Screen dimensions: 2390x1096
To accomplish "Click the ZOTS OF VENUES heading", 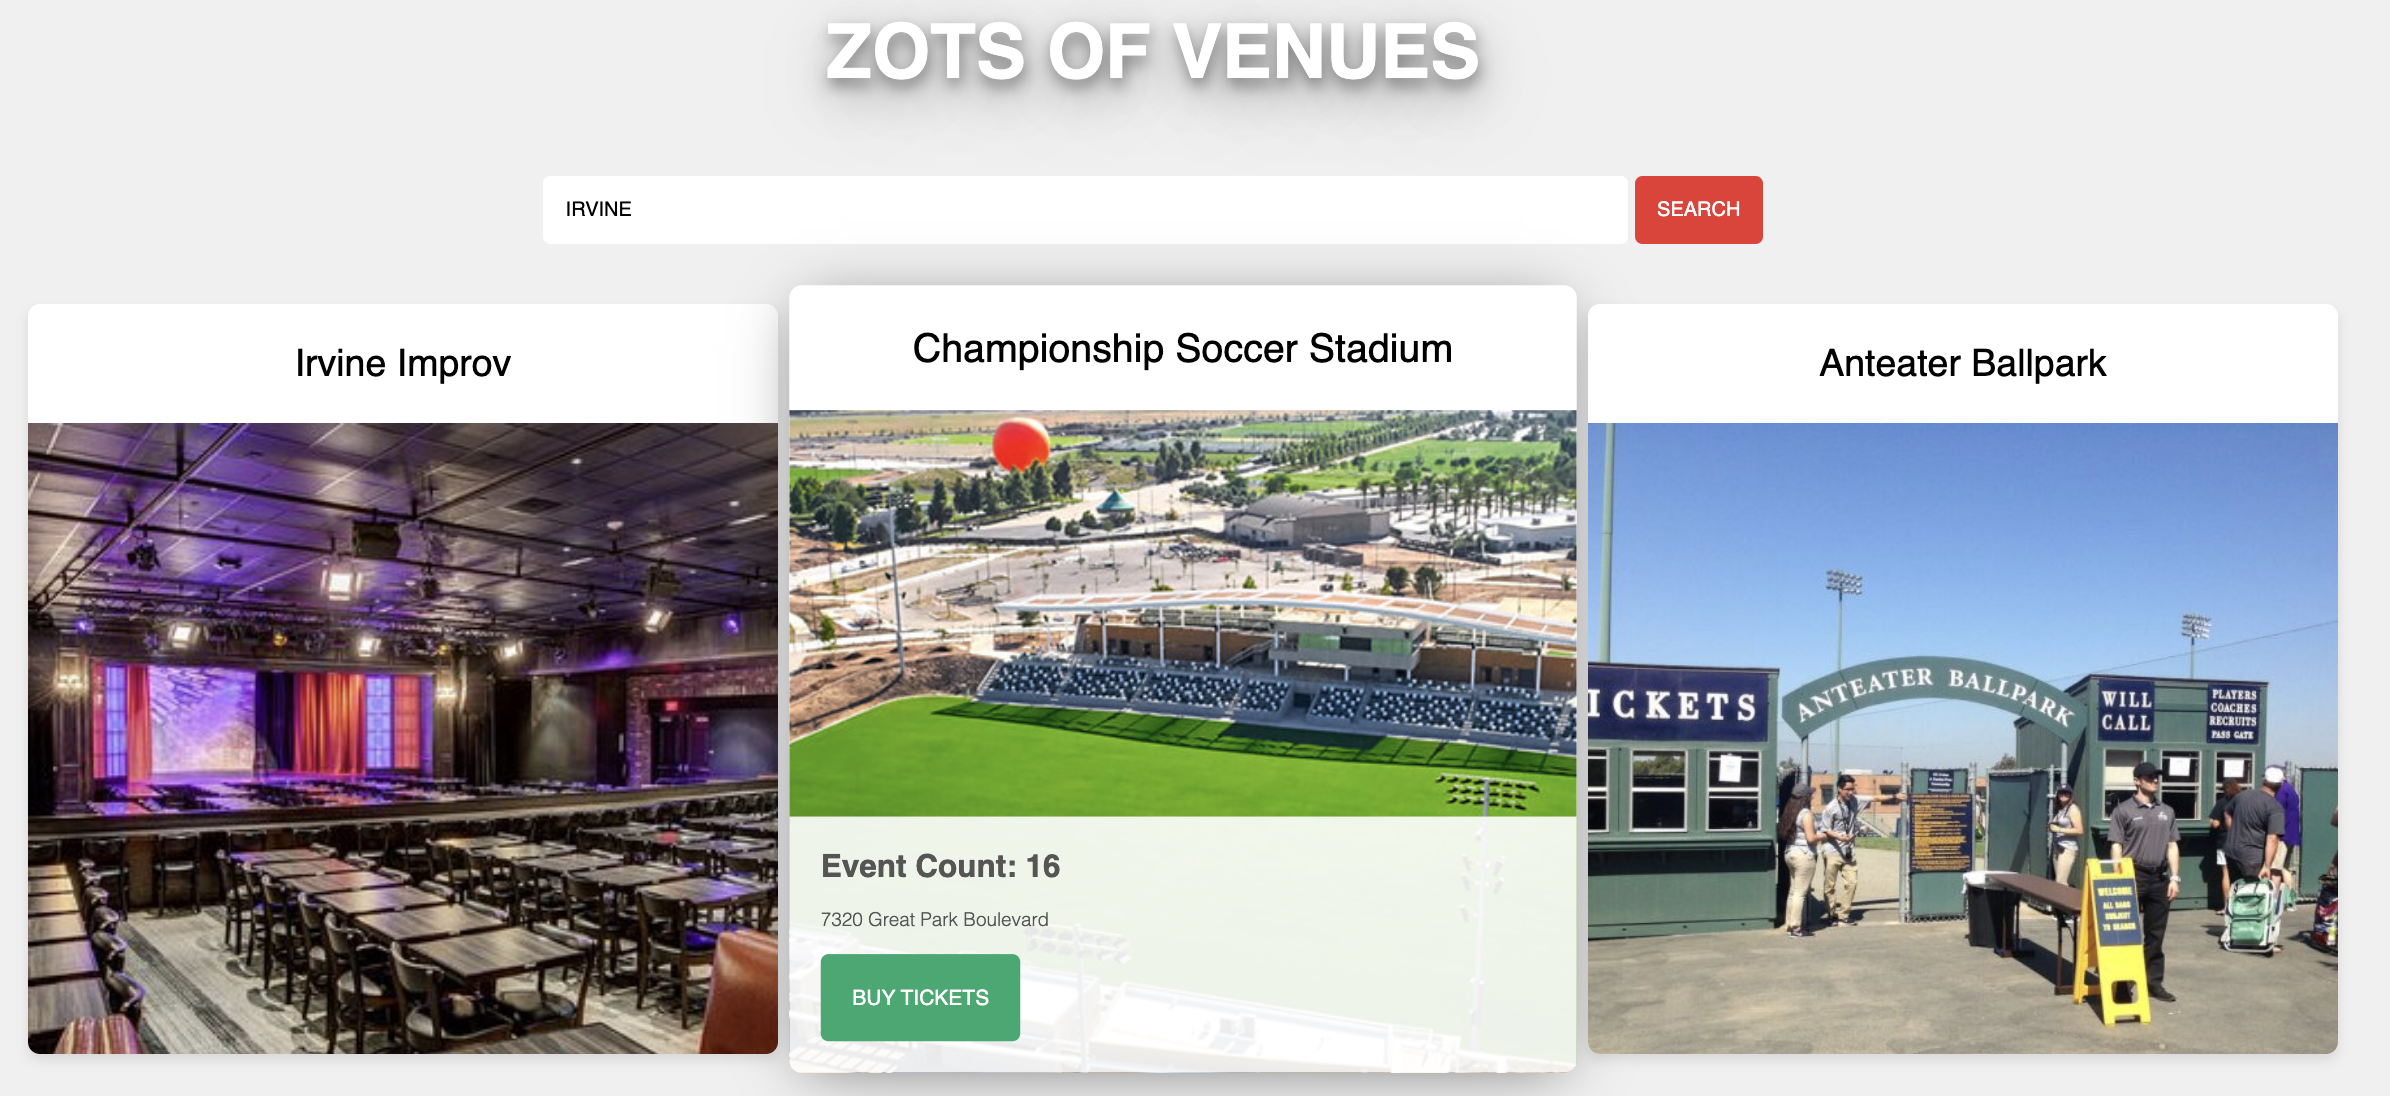I will click(x=1152, y=52).
